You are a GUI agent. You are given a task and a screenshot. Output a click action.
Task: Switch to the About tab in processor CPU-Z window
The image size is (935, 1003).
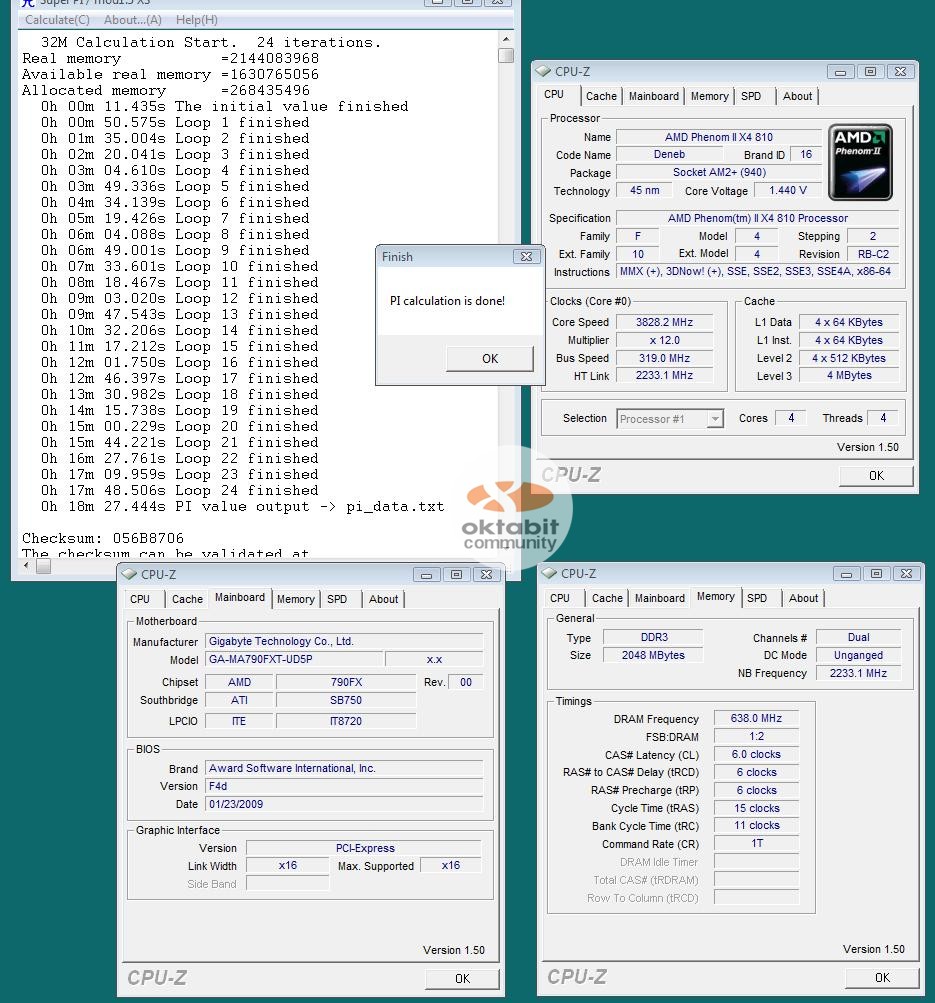pyautogui.click(x=798, y=96)
